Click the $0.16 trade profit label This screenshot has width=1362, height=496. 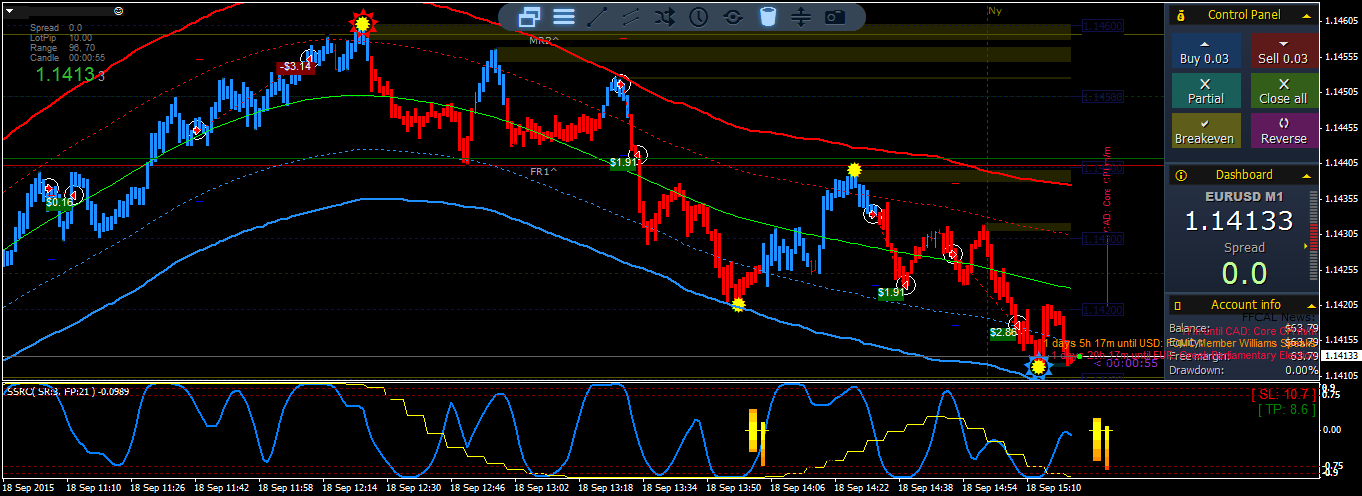click(60, 202)
